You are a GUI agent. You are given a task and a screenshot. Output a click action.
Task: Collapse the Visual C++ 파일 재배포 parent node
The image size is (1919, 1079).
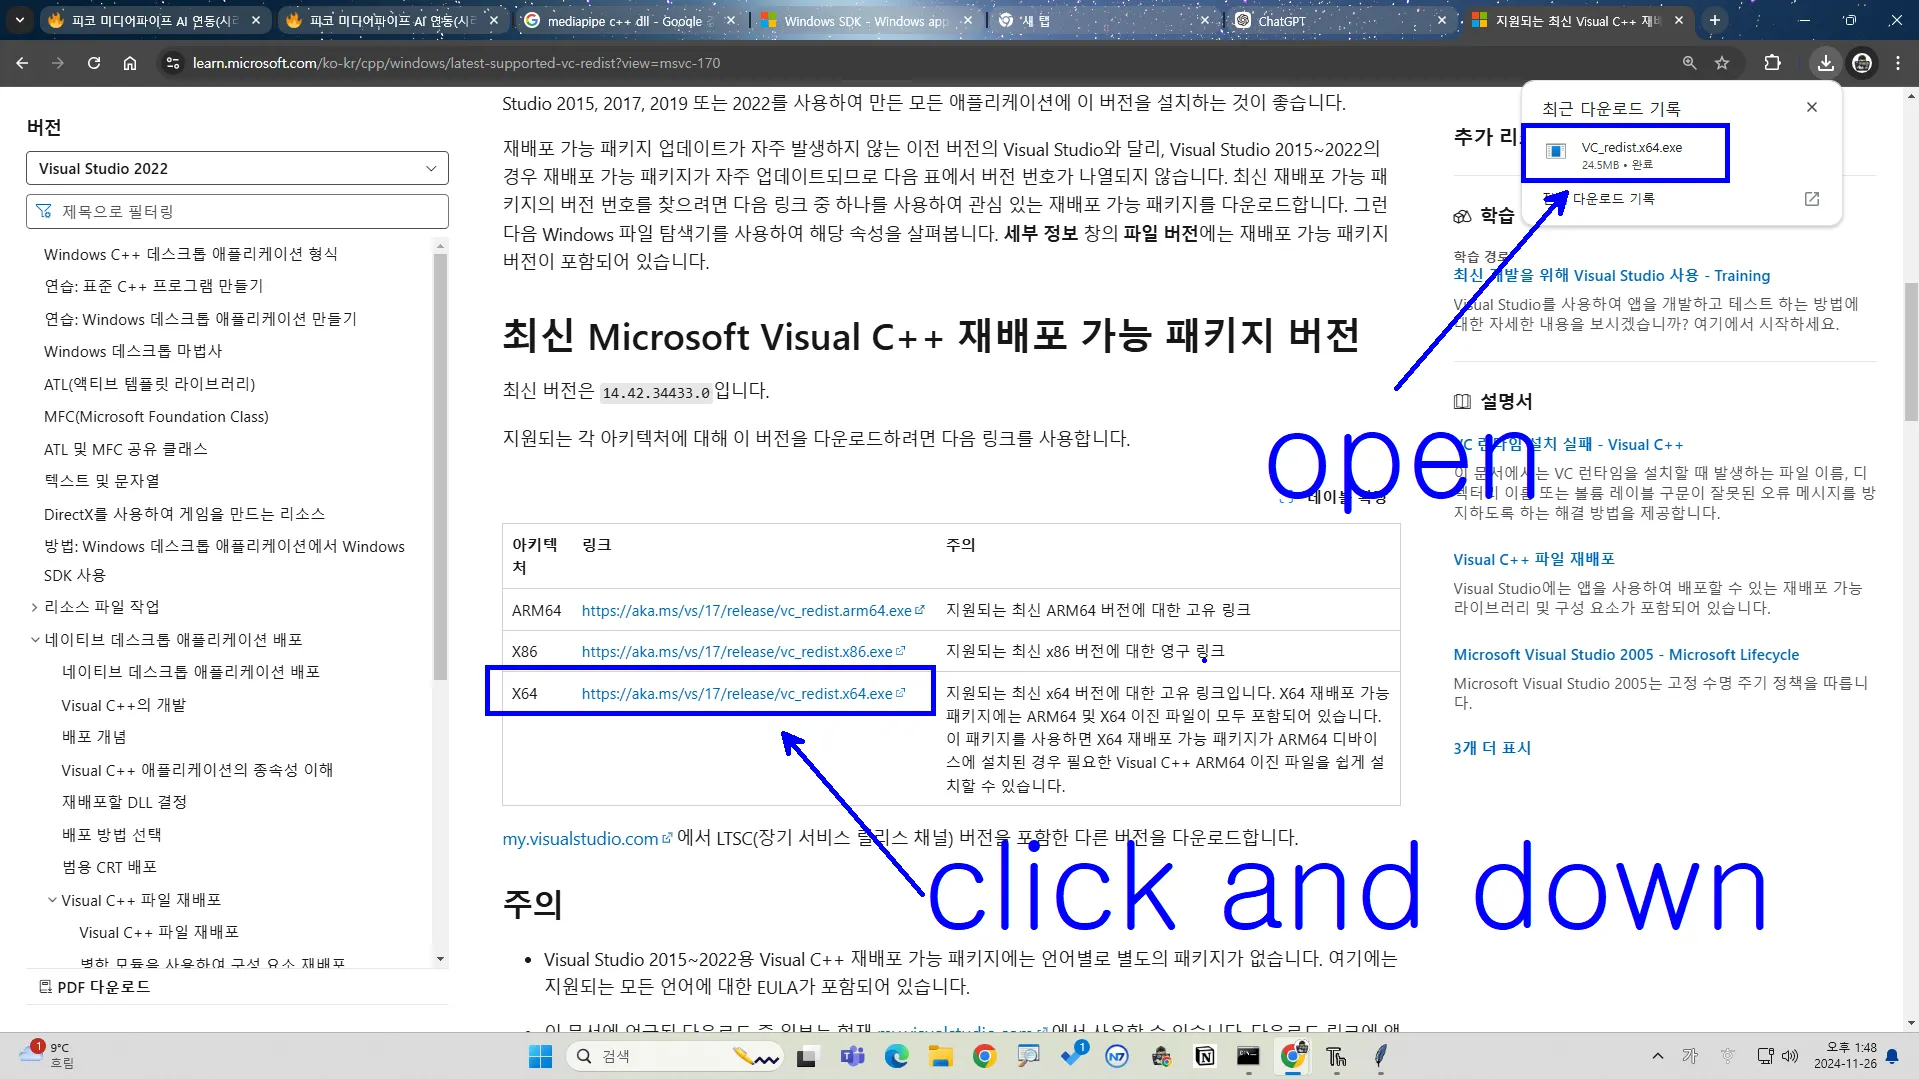coord(52,900)
